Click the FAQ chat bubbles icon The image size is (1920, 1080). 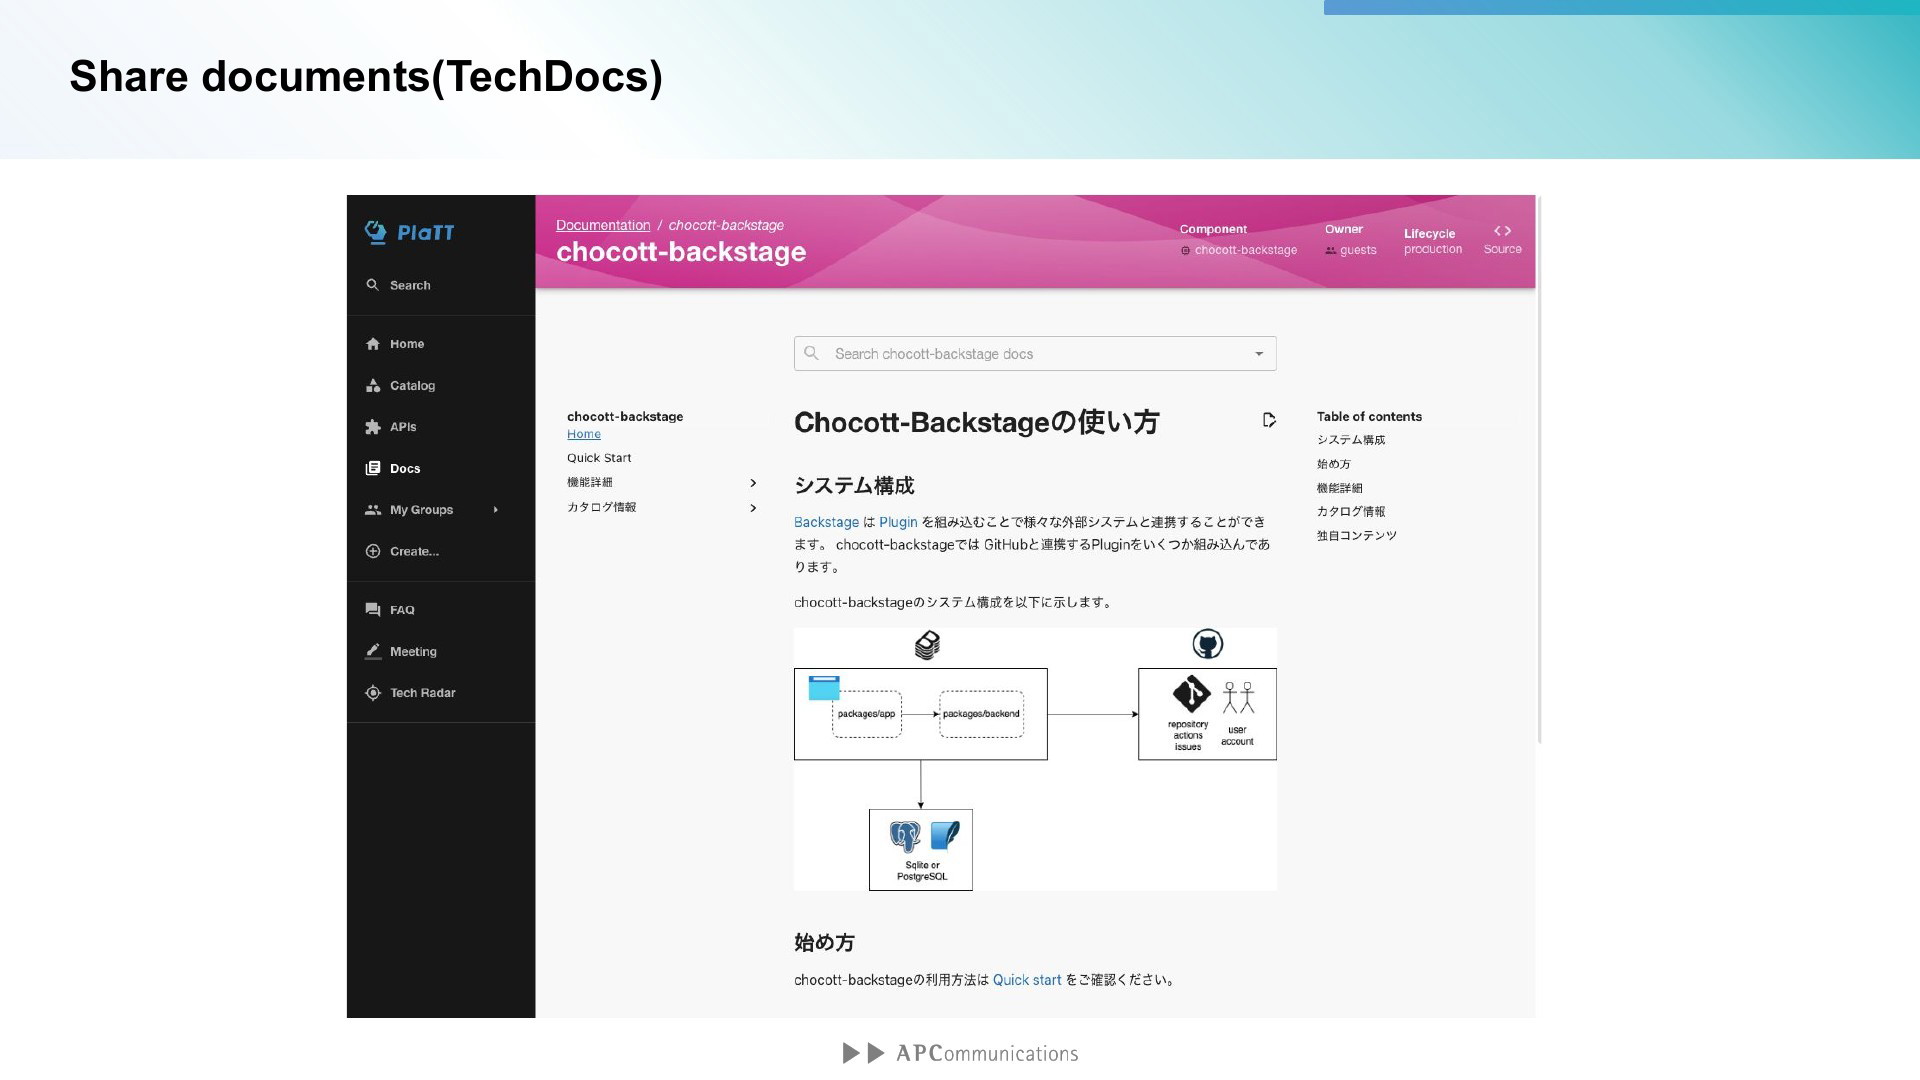(373, 610)
